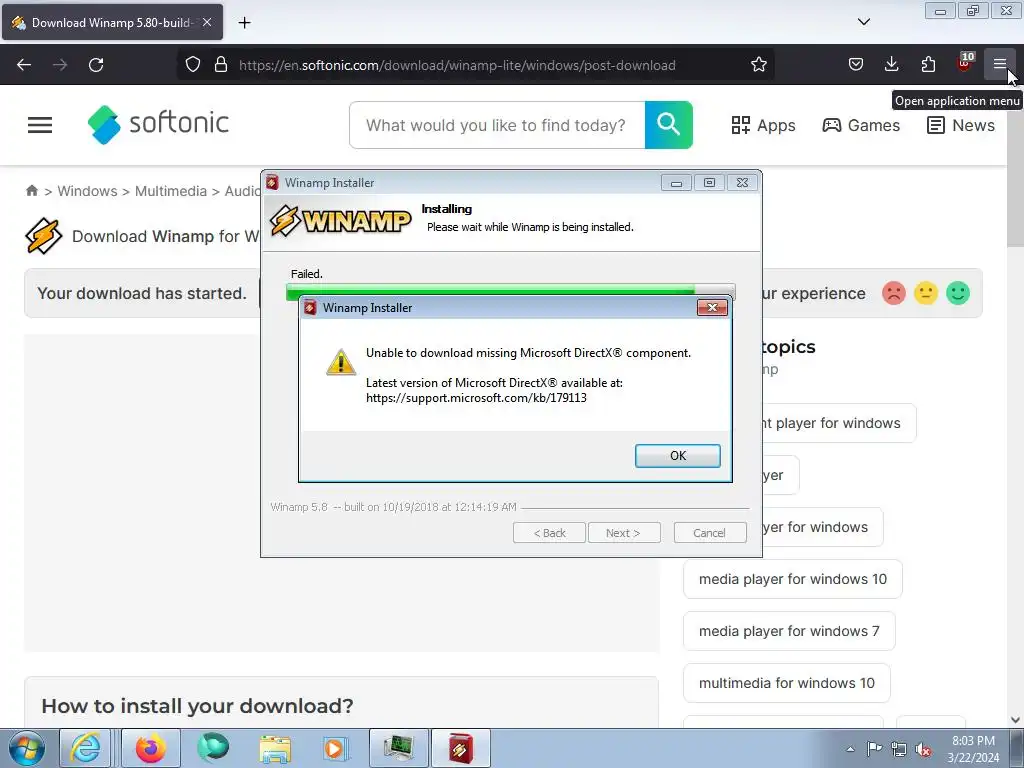The image size is (1024, 768).
Task: Click the Windows breadcrumb link
Action: coord(88,191)
